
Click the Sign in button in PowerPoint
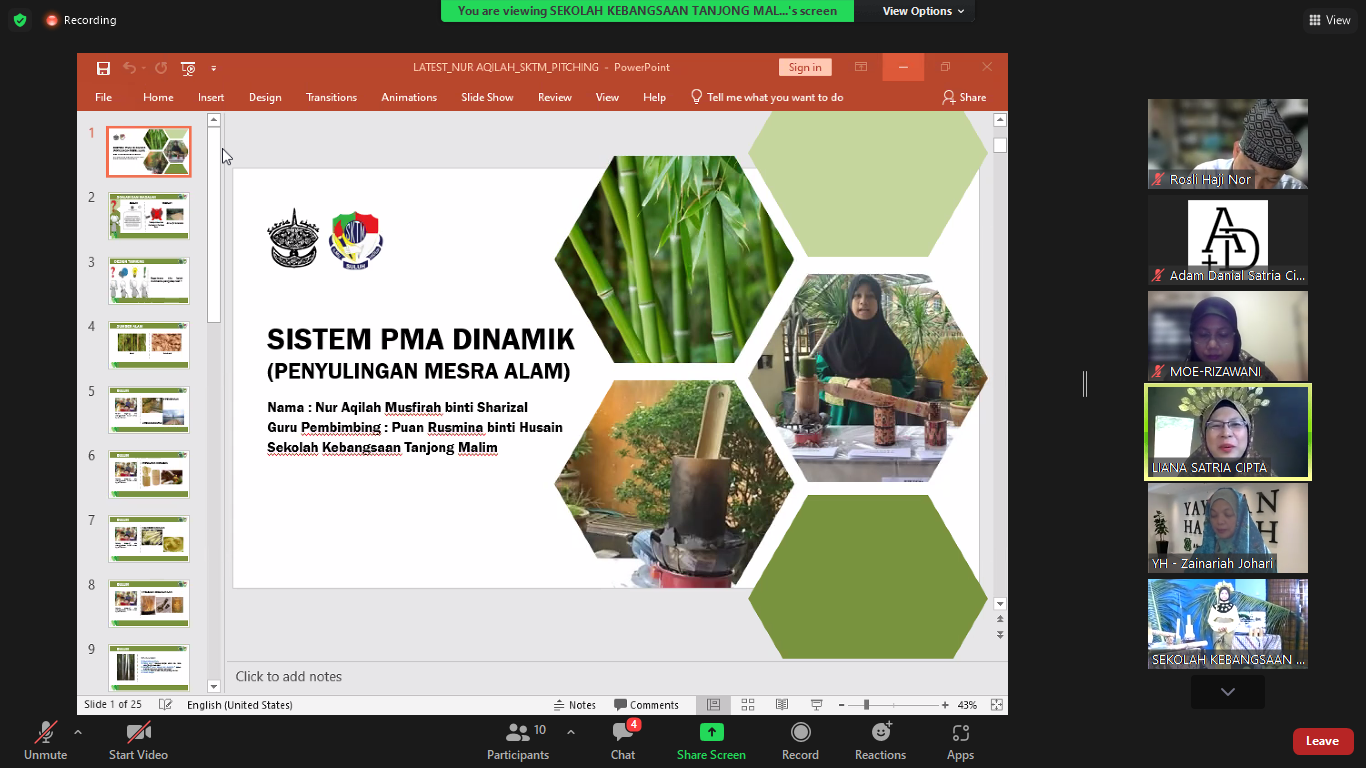[804, 67]
